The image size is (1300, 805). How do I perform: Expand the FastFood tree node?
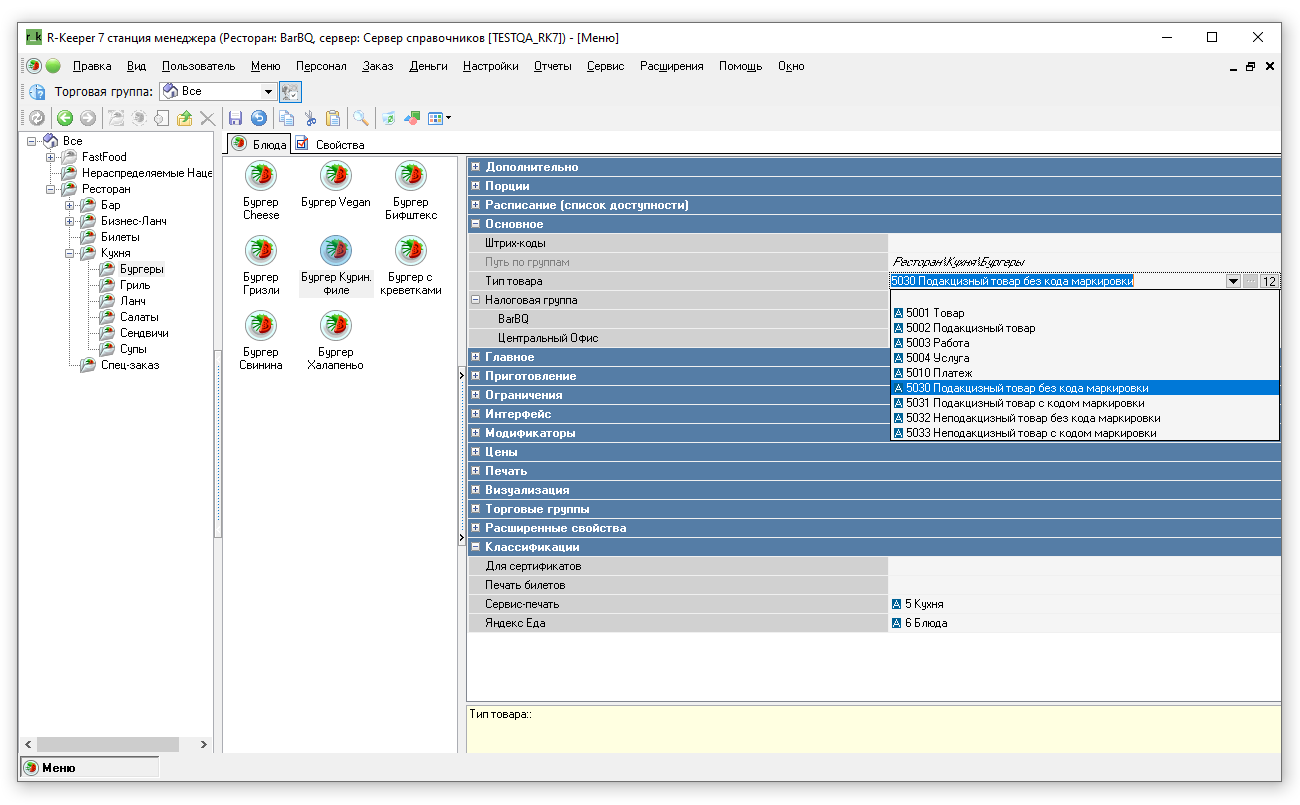pos(50,157)
